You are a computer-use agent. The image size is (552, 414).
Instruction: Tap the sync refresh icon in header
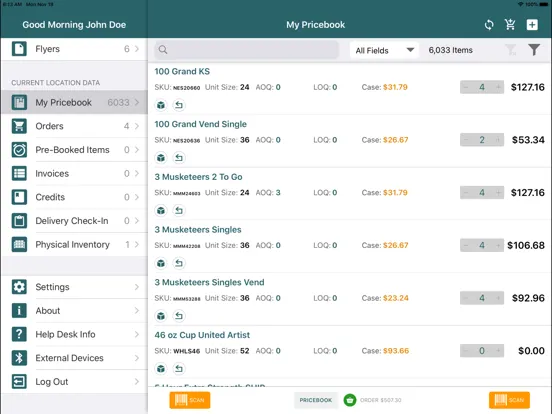(489, 25)
